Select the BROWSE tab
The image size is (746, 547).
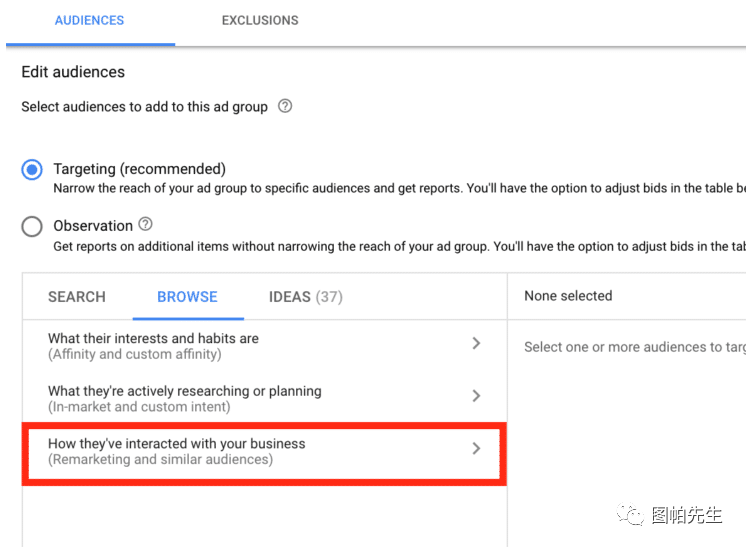click(x=187, y=297)
